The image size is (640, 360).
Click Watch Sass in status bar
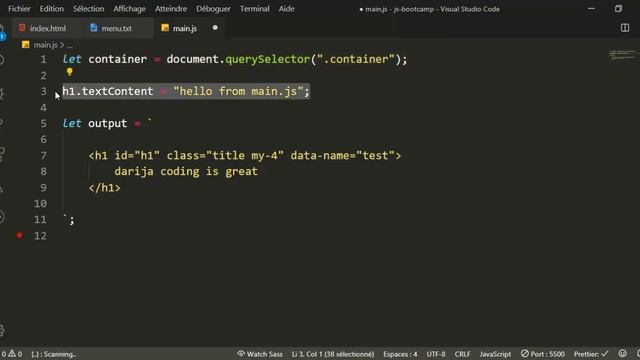click(x=260, y=354)
